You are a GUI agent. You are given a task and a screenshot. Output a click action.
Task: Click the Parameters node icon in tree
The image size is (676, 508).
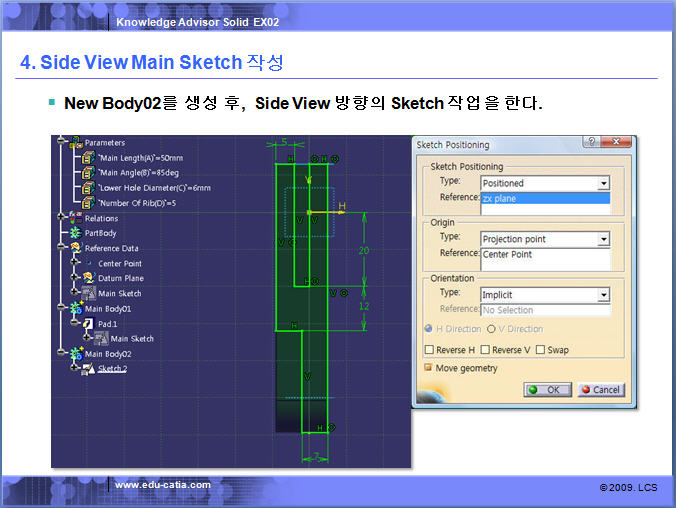75,143
